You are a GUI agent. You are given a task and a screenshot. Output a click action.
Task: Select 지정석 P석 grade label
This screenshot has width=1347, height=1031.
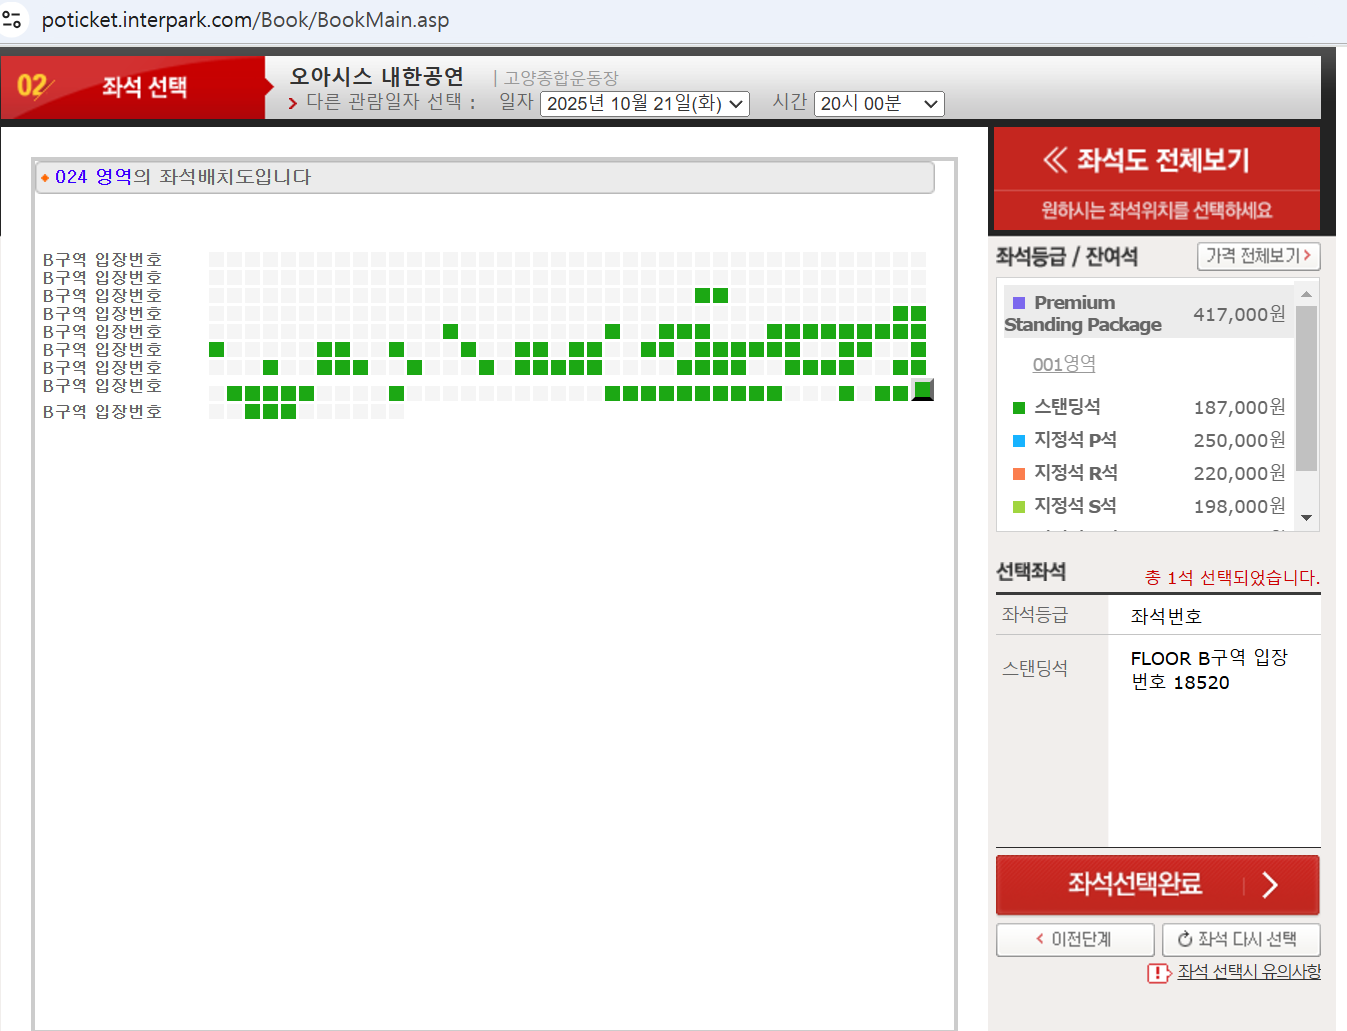click(x=1075, y=440)
